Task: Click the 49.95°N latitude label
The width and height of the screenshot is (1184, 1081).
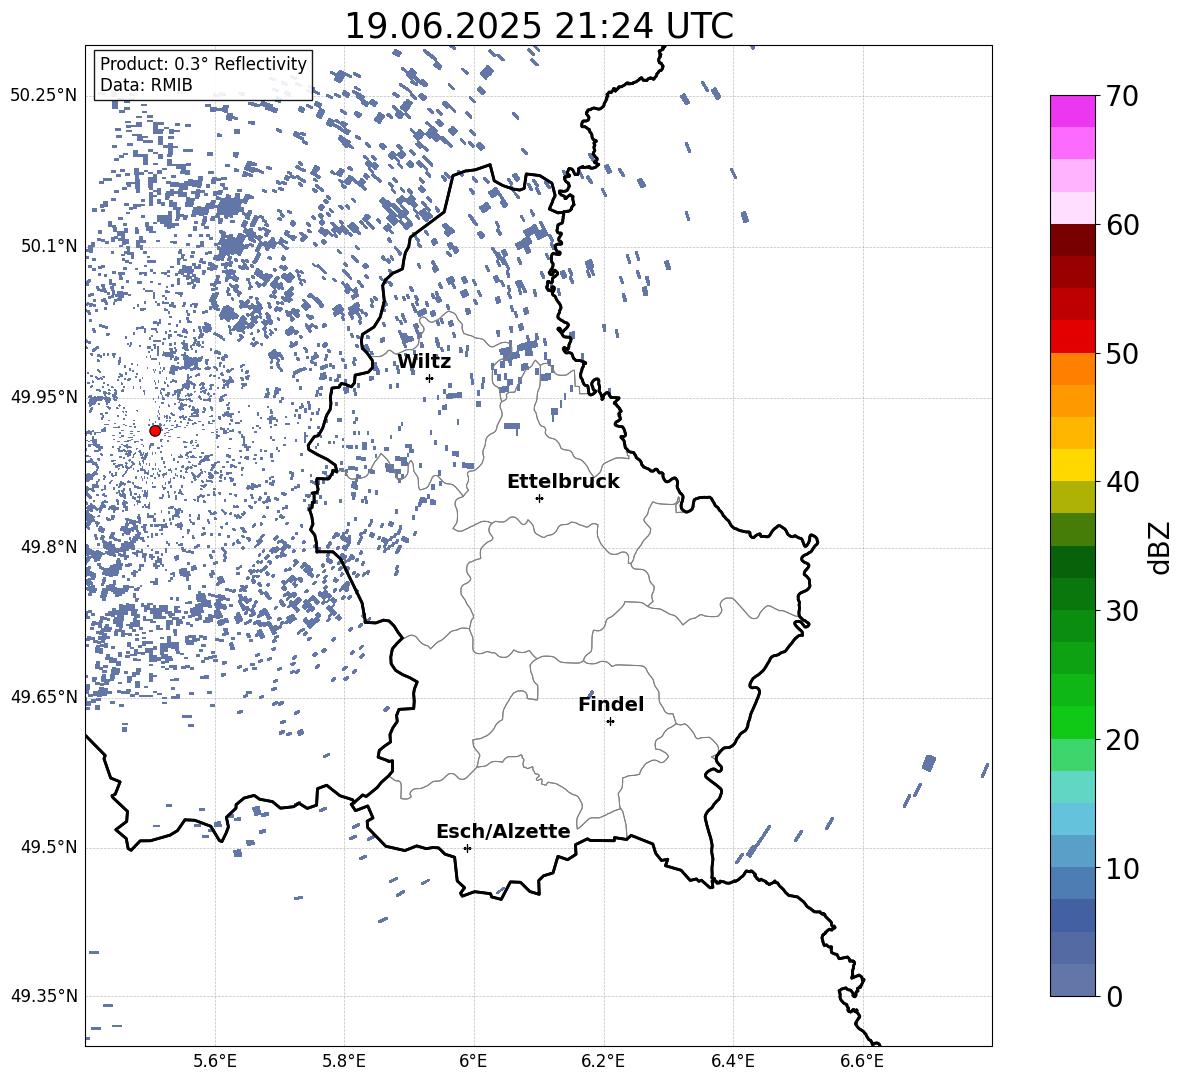Action: point(44,397)
